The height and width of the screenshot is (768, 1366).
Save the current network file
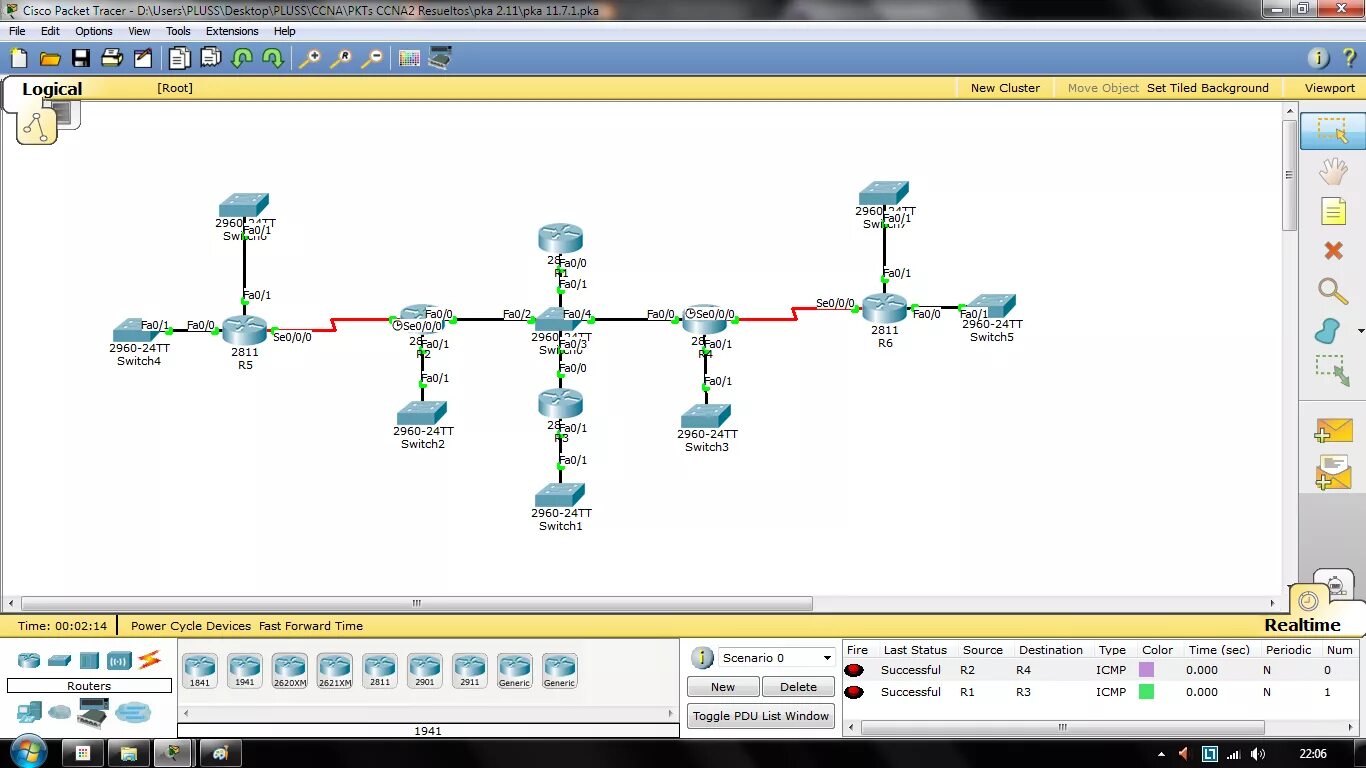point(80,58)
